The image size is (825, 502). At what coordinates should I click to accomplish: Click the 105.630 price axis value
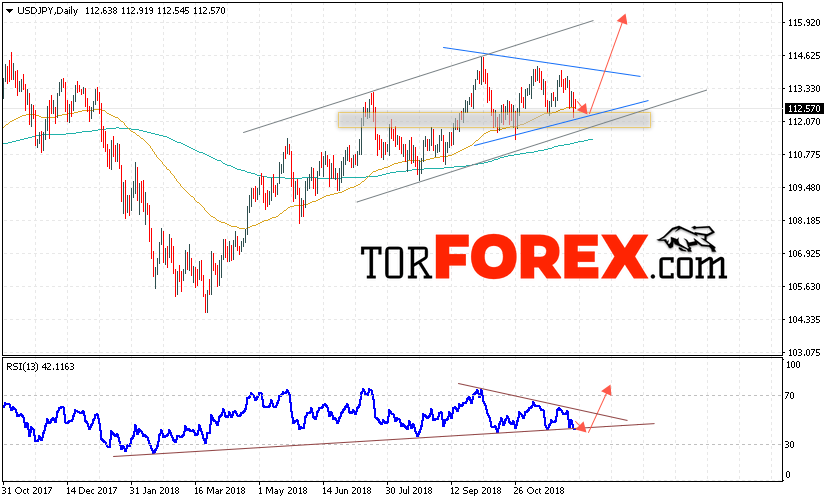coord(804,287)
